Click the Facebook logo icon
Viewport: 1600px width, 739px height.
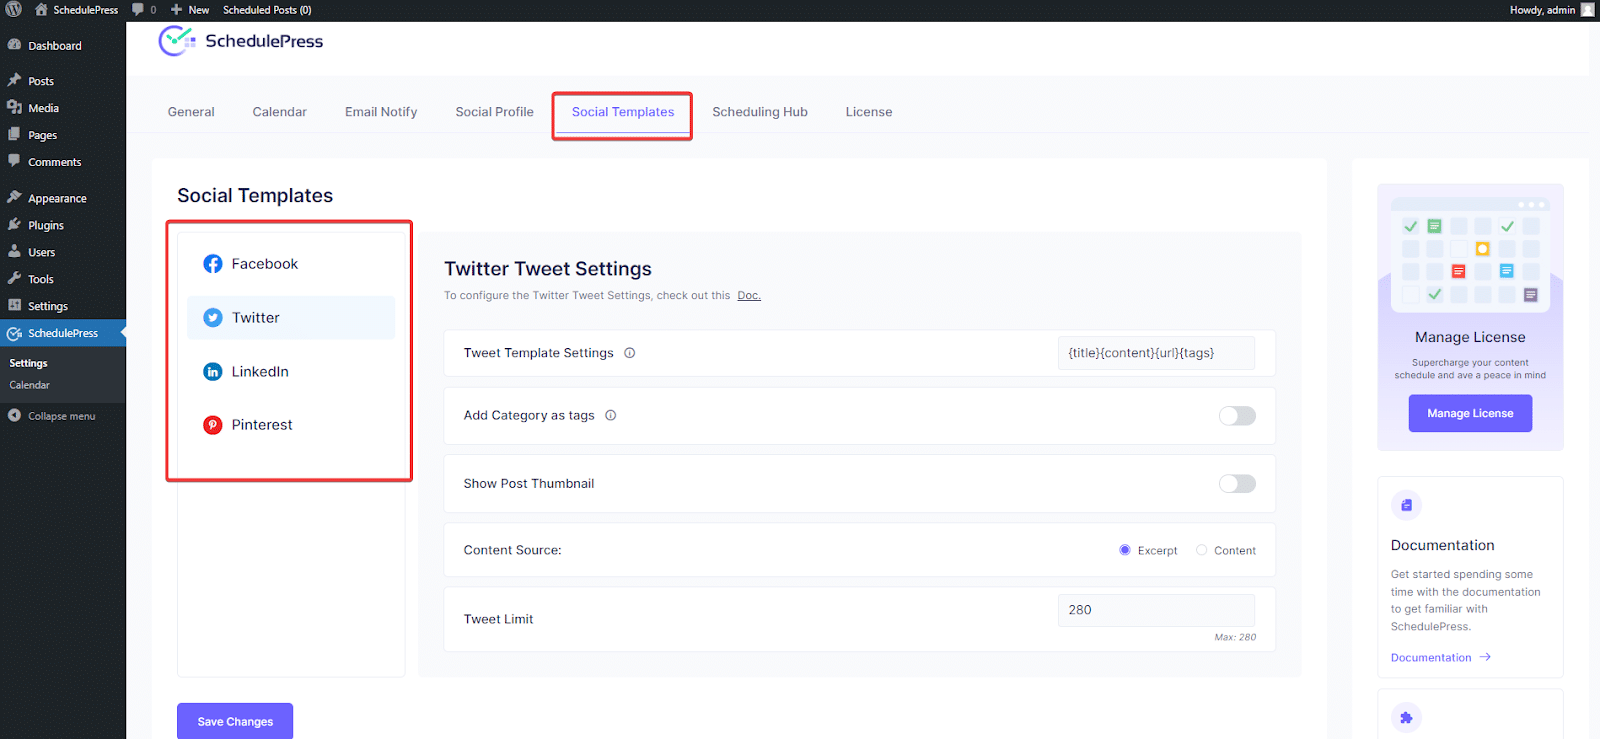click(213, 264)
